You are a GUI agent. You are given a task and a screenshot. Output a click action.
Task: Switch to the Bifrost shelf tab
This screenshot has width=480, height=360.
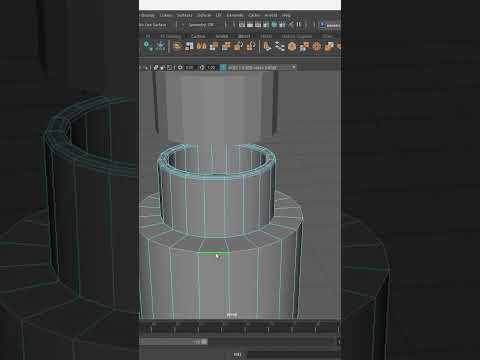(244, 36)
